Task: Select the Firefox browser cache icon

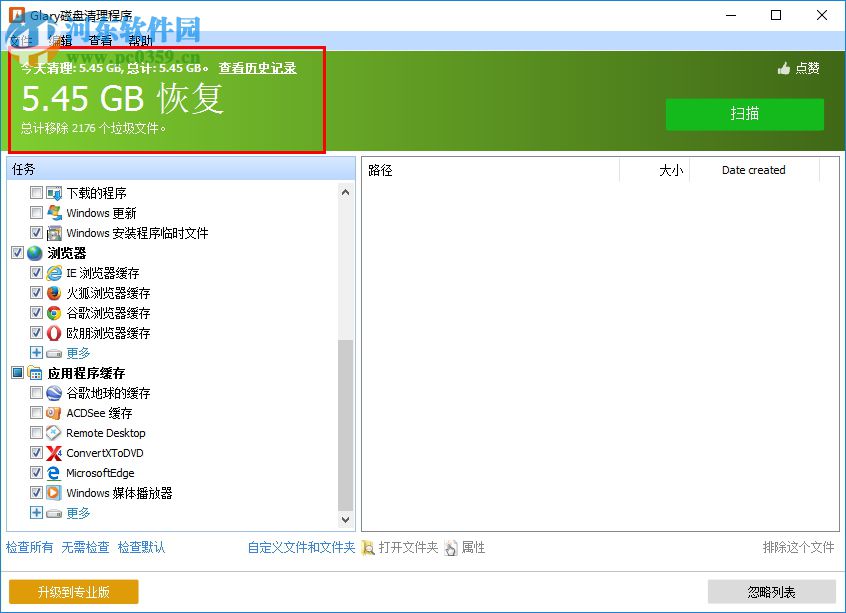Action: pyautogui.click(x=53, y=293)
